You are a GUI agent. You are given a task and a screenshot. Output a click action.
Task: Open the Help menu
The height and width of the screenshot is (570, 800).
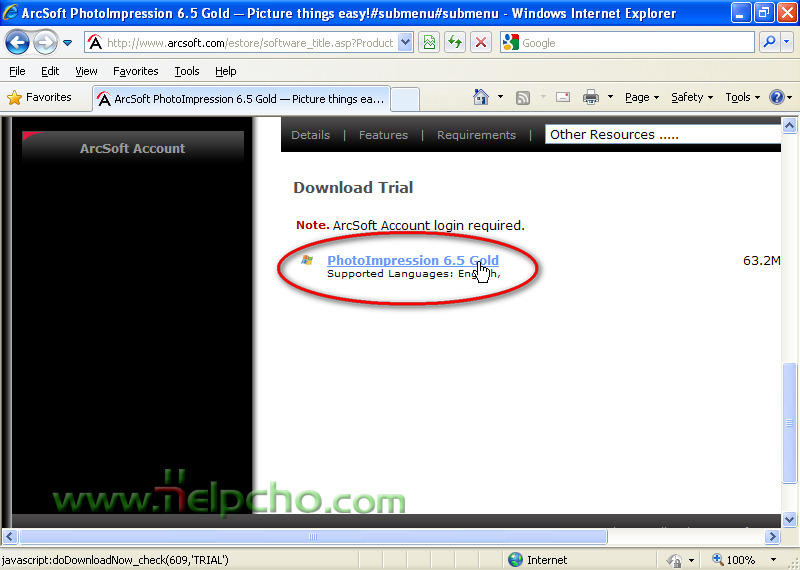pyautogui.click(x=226, y=71)
